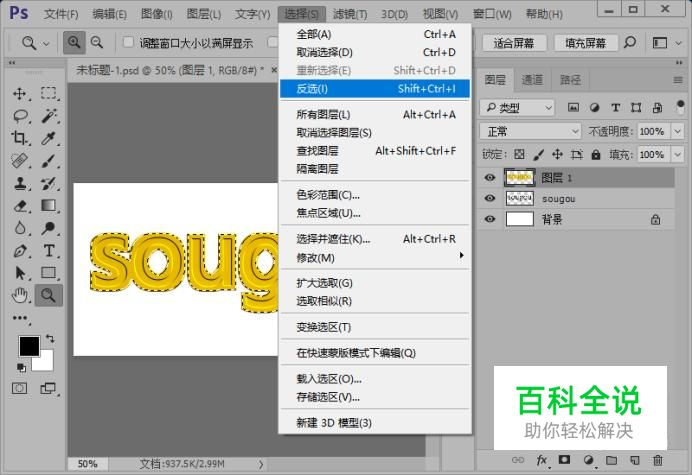Select the Blur tool
The image size is (692, 475).
click(x=20, y=228)
